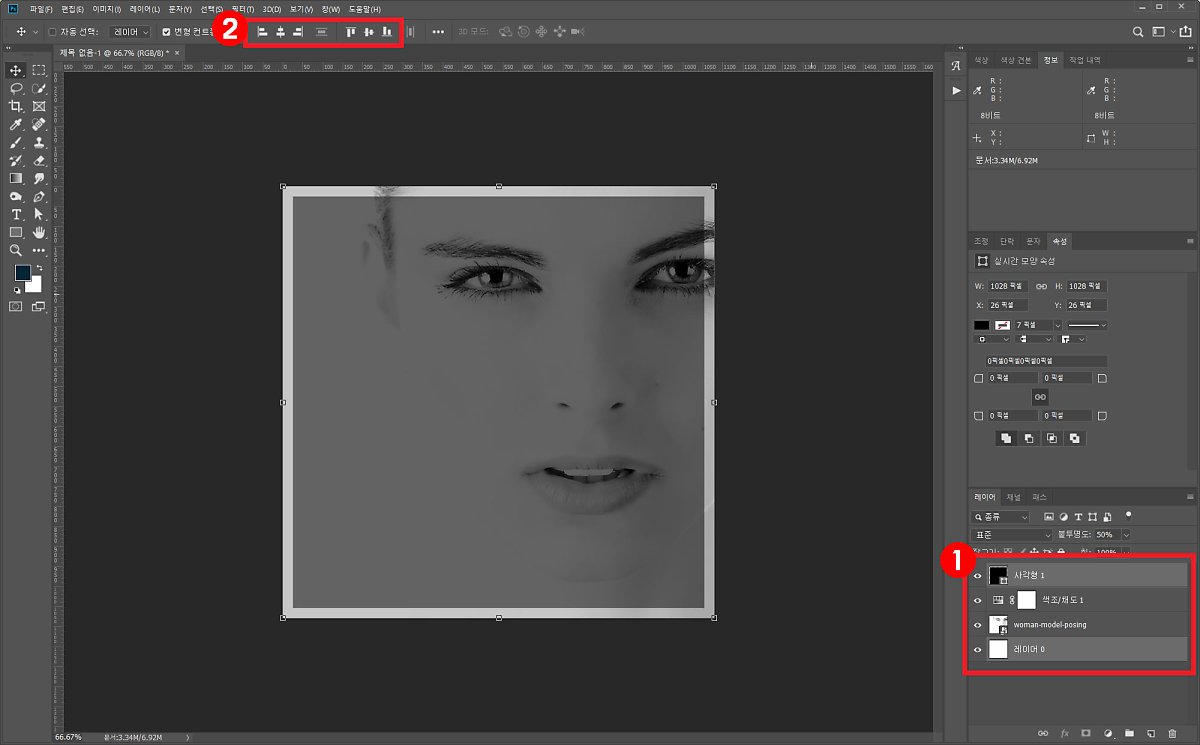1200x745 pixels.
Task: Add layer style with fx icon
Action: click(1065, 734)
